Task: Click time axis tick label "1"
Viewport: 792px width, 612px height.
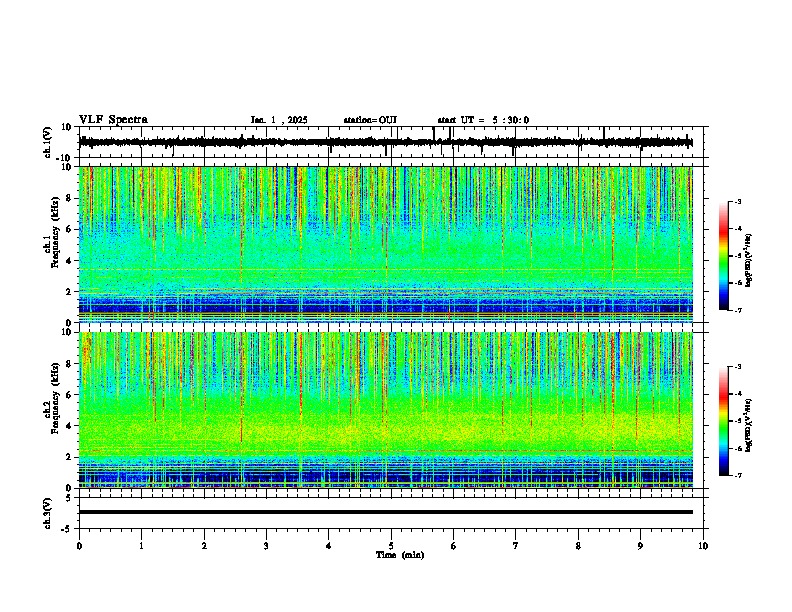Action: coord(141,546)
